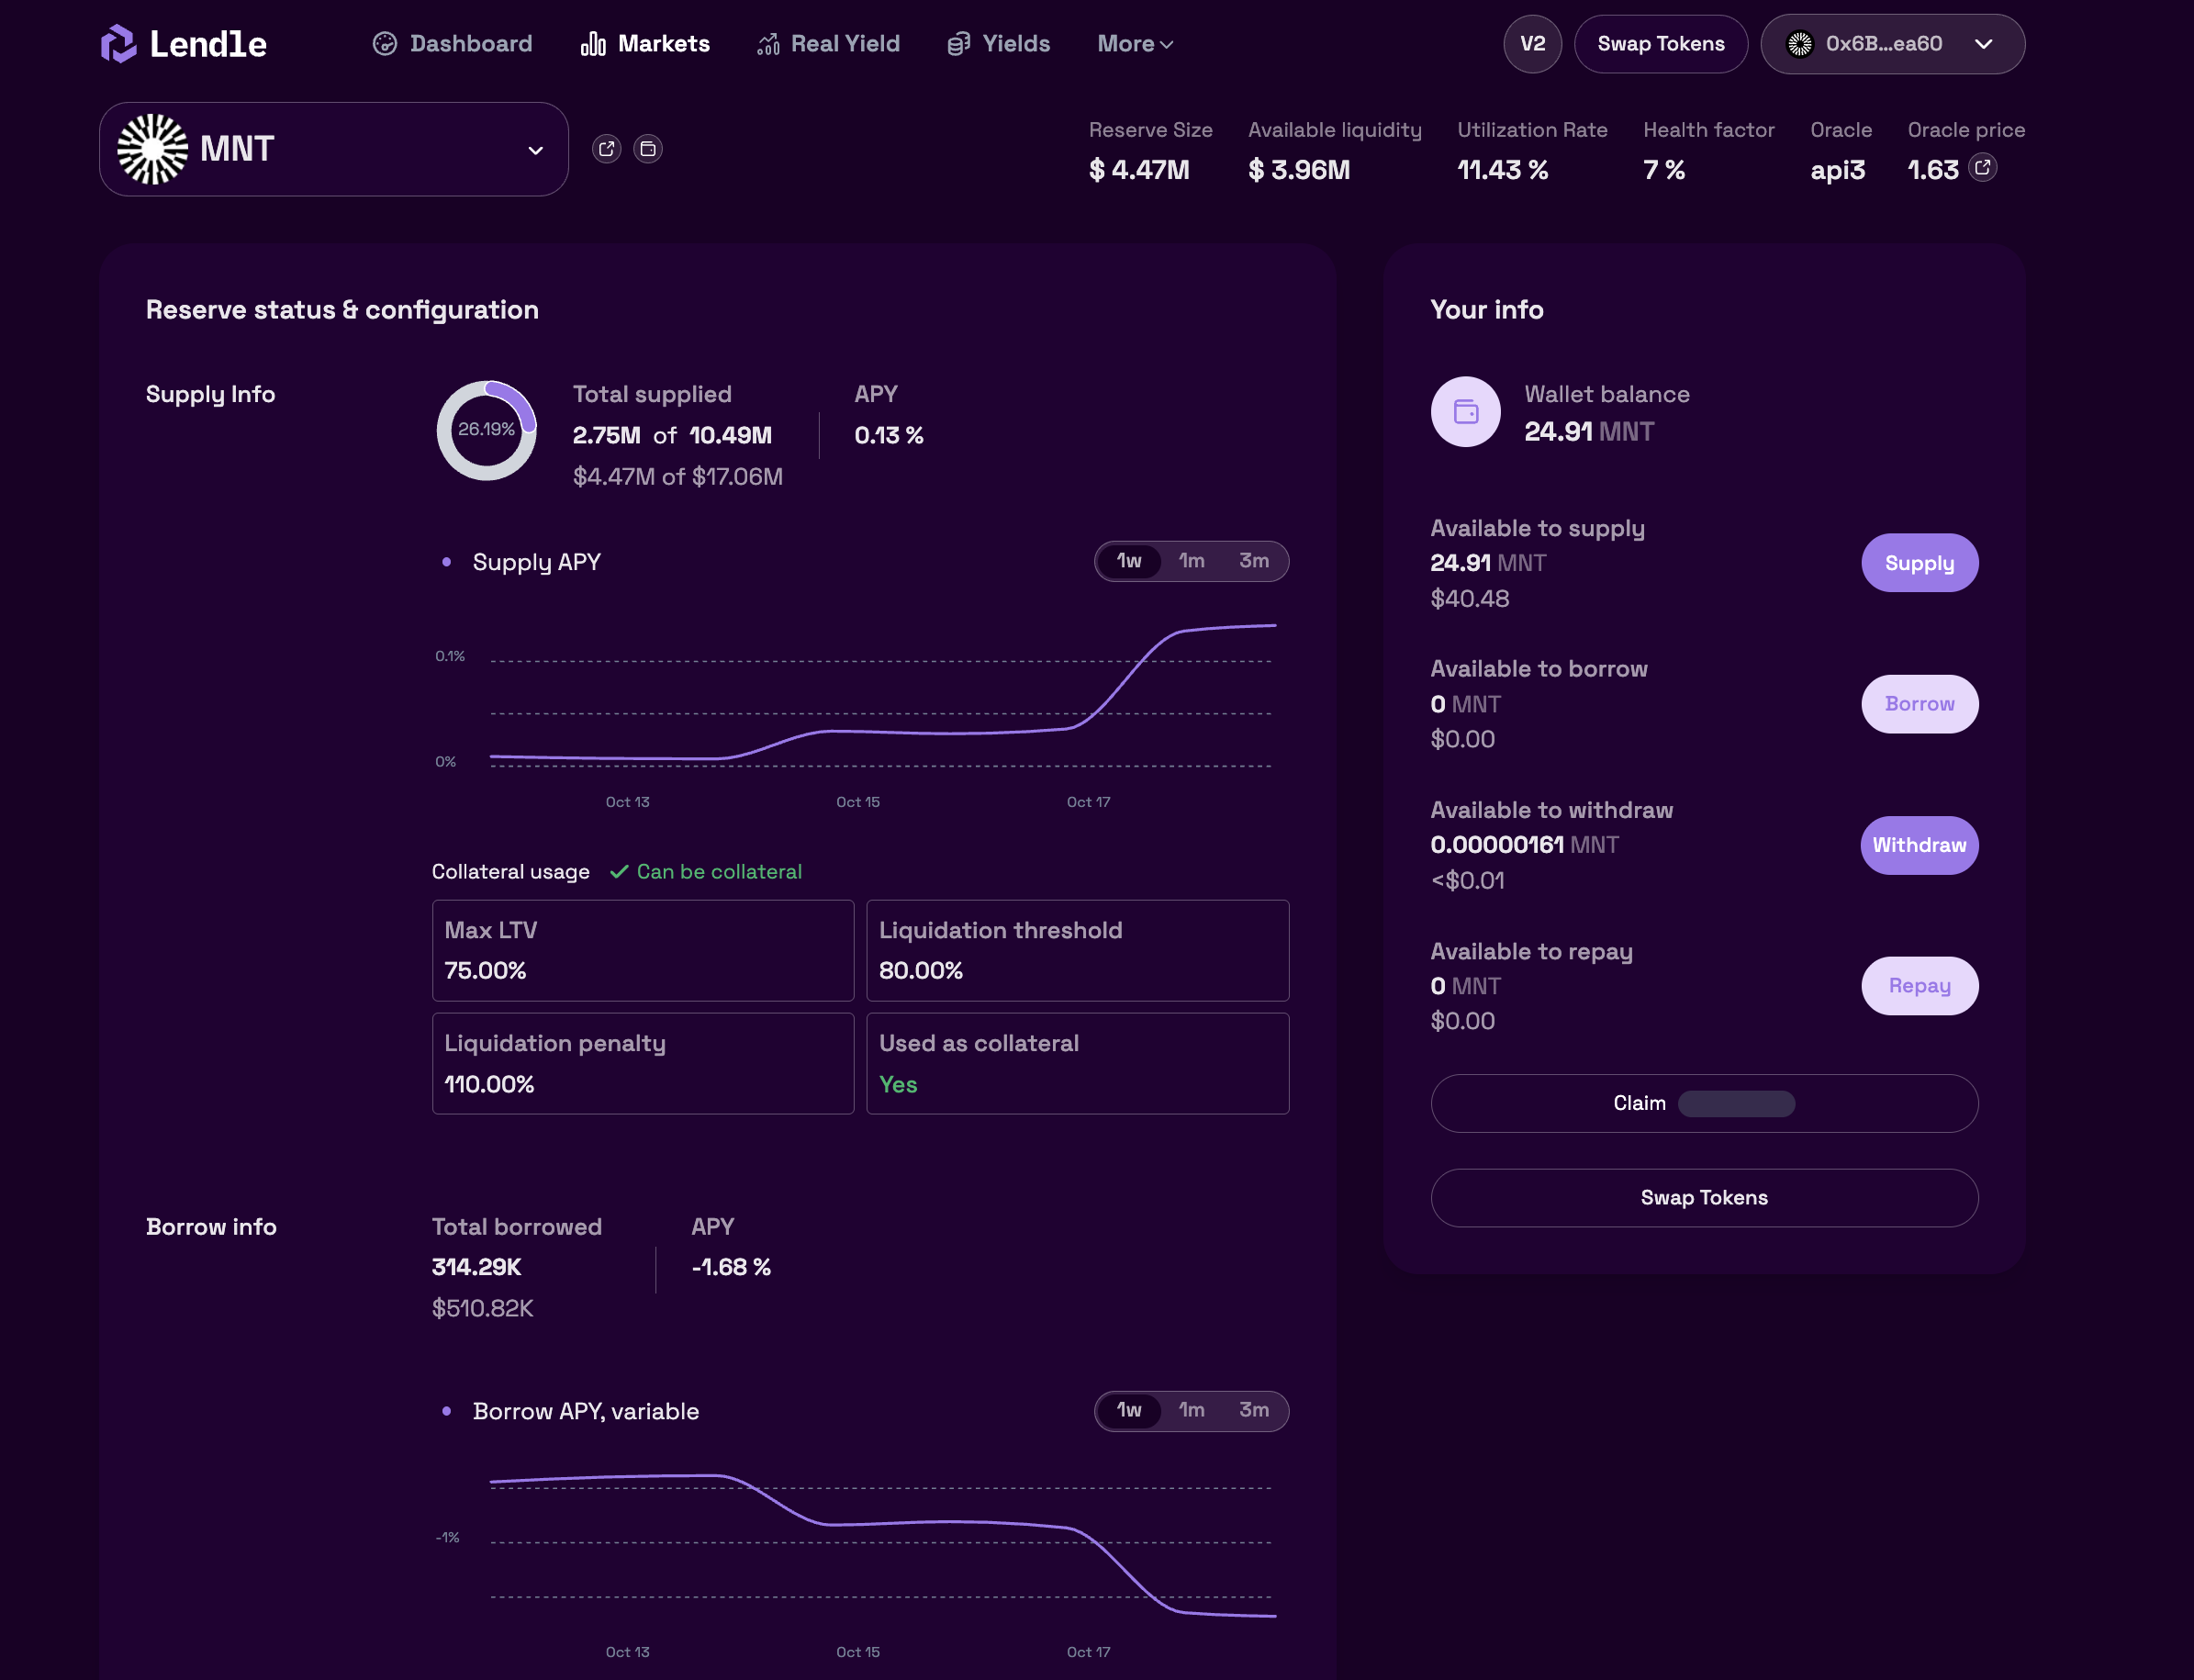Go to the Markets tab
2194x1680 pixels.
point(645,43)
